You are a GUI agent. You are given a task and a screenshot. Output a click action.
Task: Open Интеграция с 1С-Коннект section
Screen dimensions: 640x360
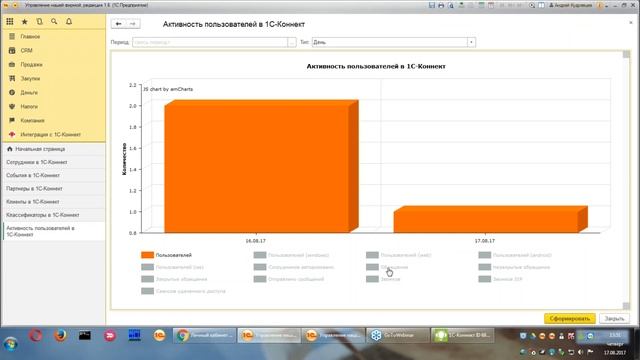(x=53, y=134)
